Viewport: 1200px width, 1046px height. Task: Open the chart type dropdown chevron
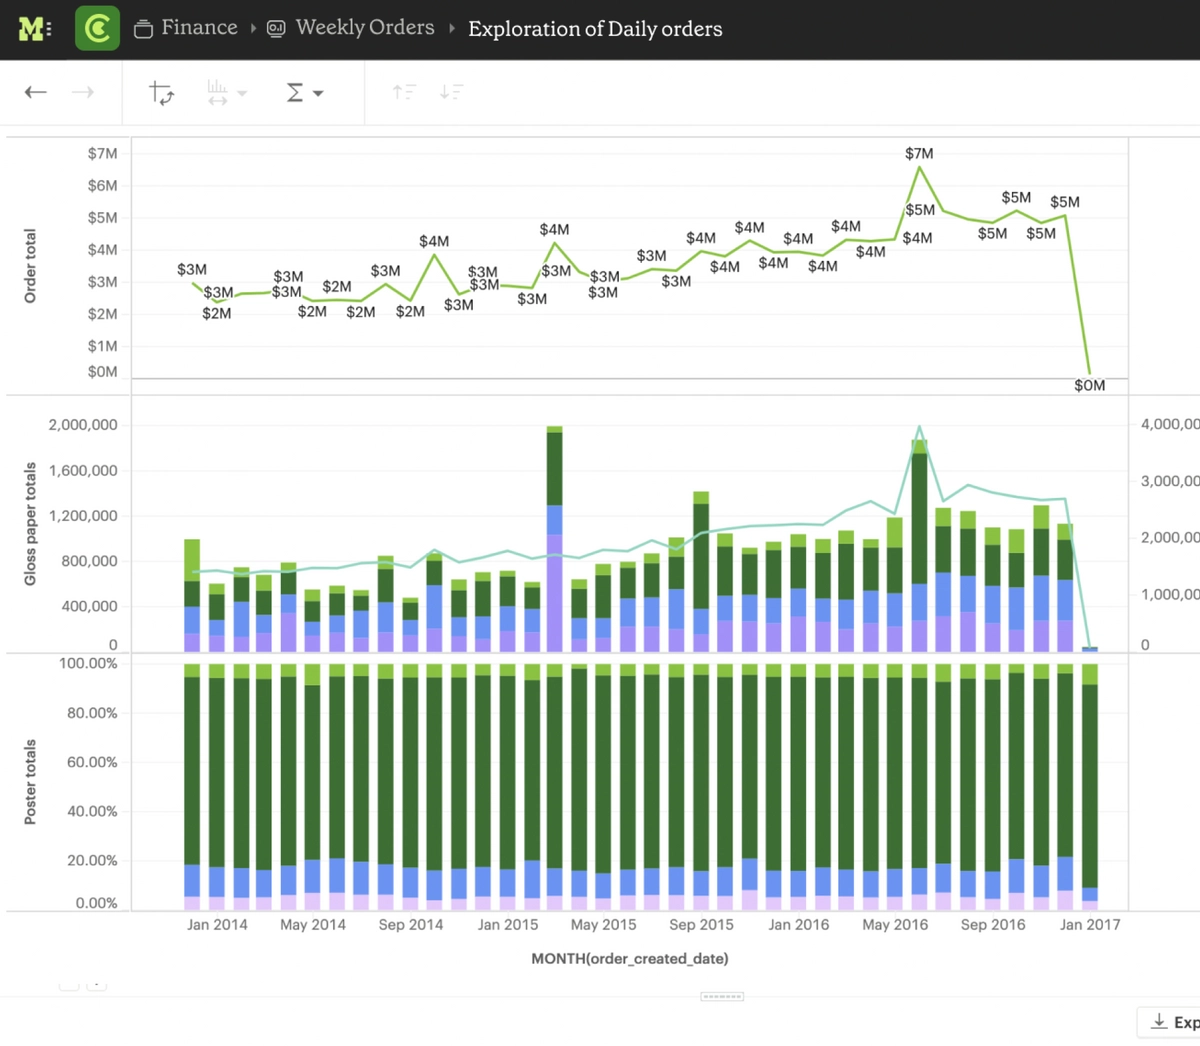tap(240, 93)
